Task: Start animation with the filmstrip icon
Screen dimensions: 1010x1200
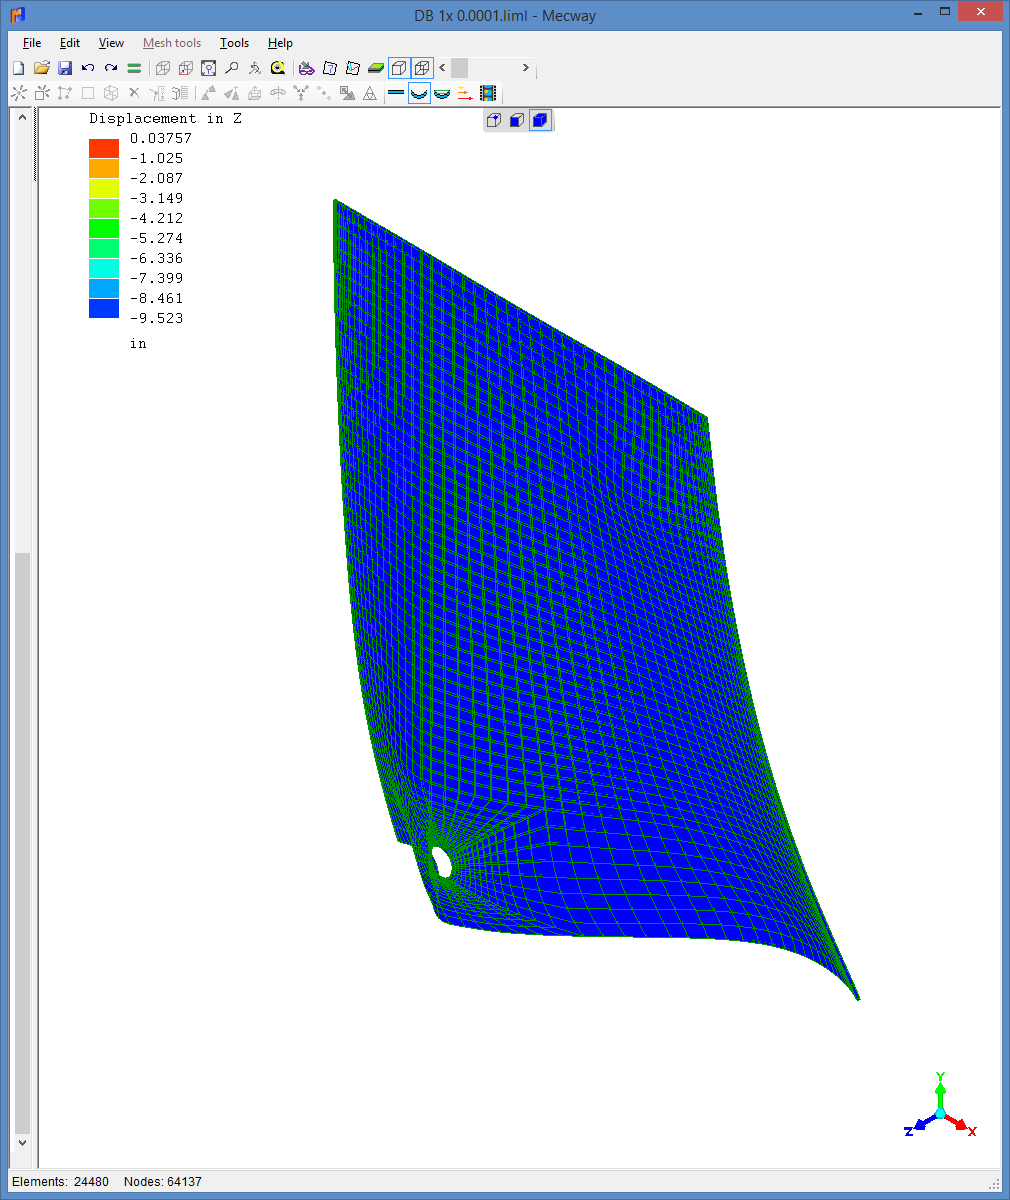Action: (488, 93)
